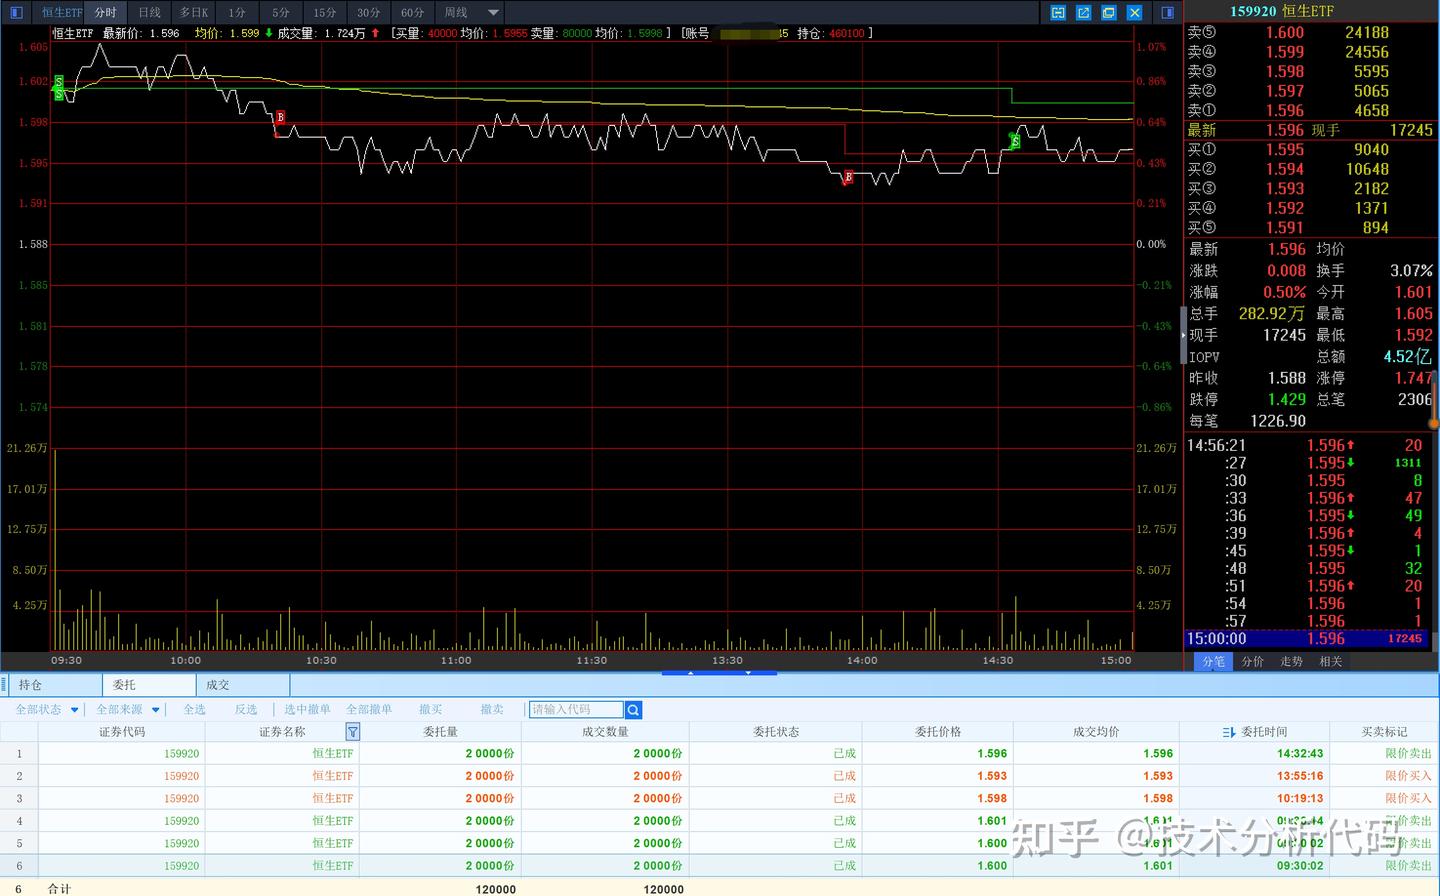The width and height of the screenshot is (1440, 896).
Task: Switch to the 分价 price distribution tab
Action: (1253, 661)
